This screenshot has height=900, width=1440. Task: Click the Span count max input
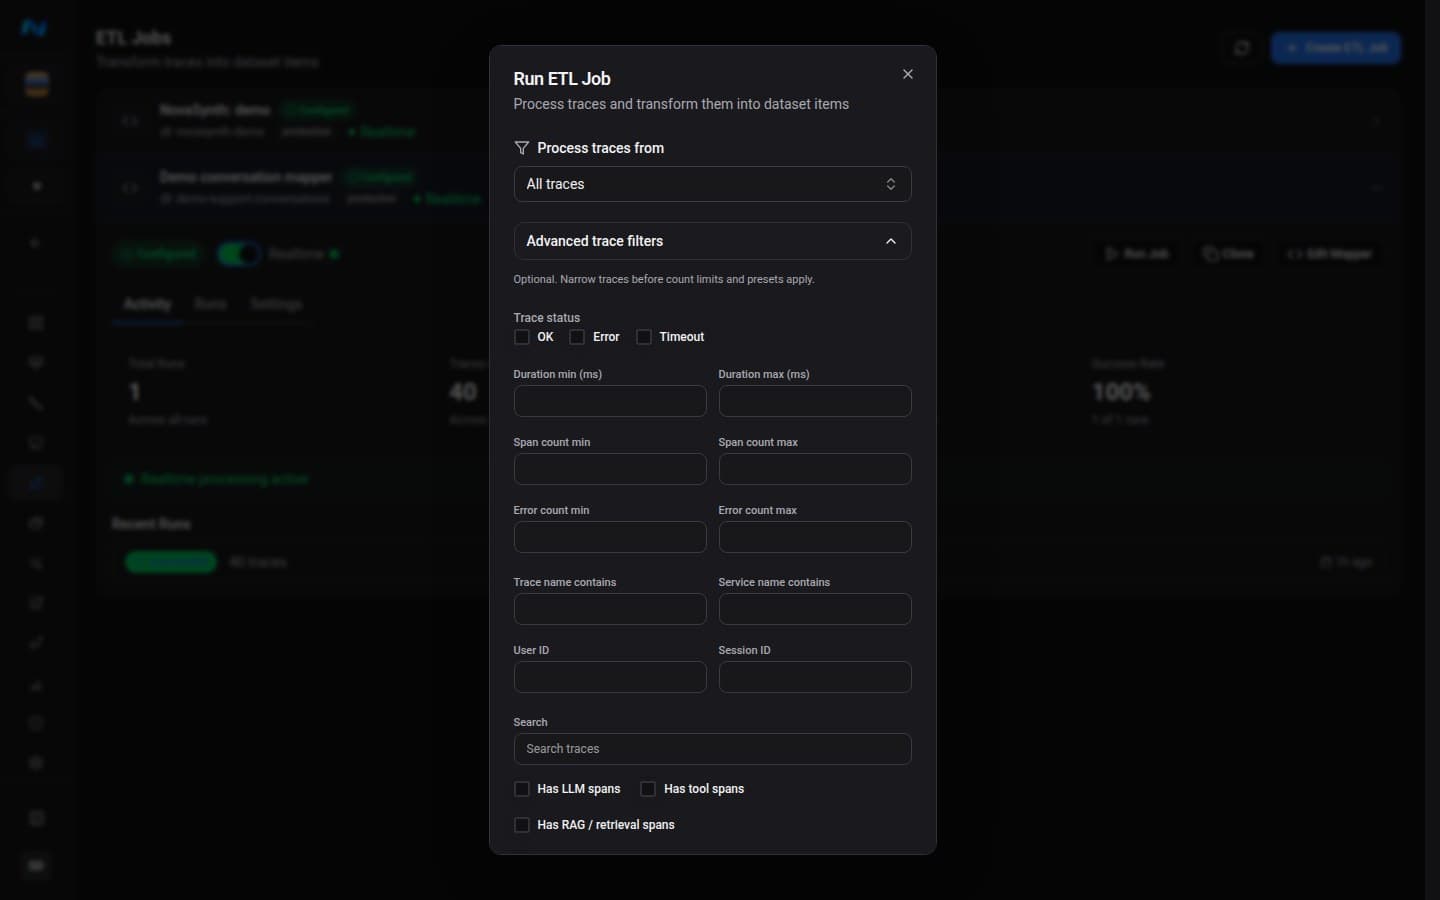click(x=815, y=469)
